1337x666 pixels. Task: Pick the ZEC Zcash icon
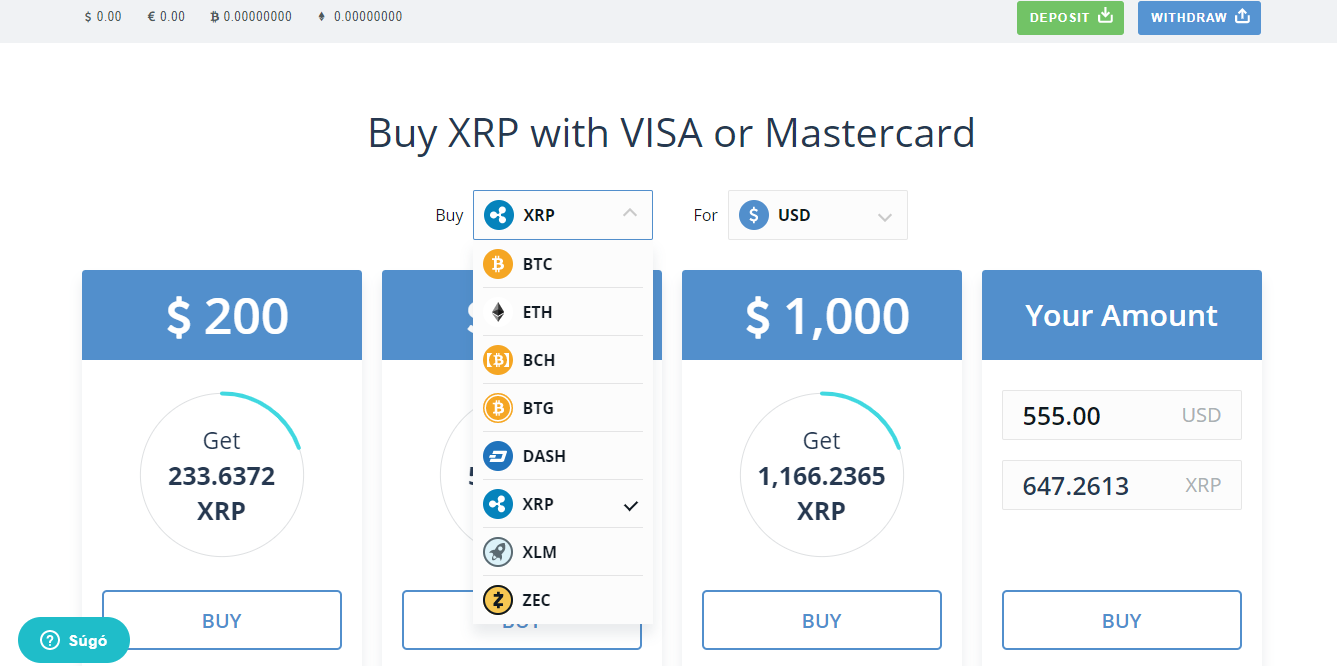pos(498,600)
